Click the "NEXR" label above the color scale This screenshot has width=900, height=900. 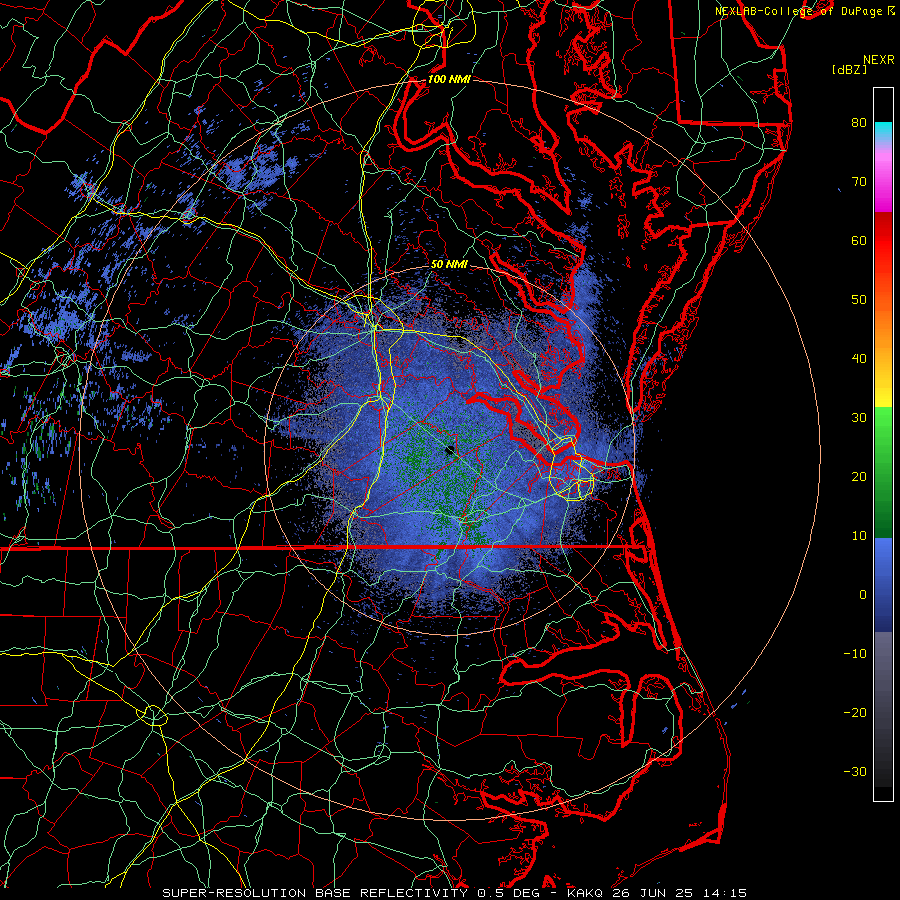pyautogui.click(x=879, y=60)
